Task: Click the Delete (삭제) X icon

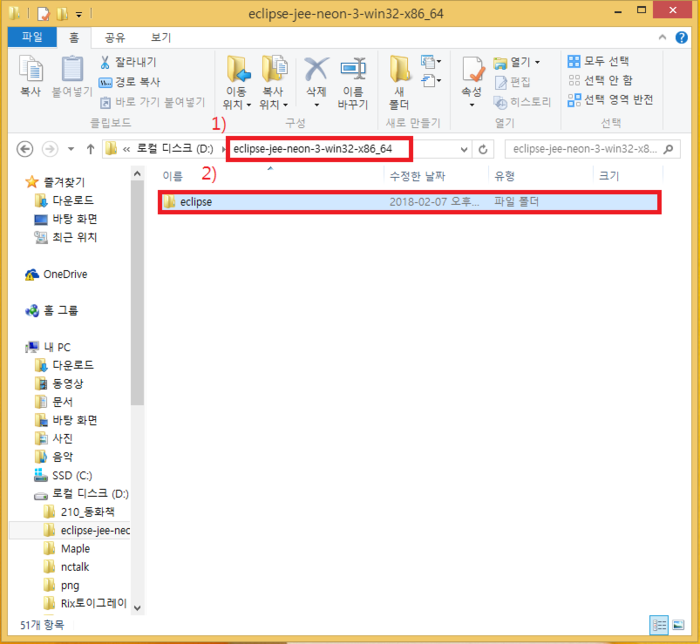Action: 316,70
